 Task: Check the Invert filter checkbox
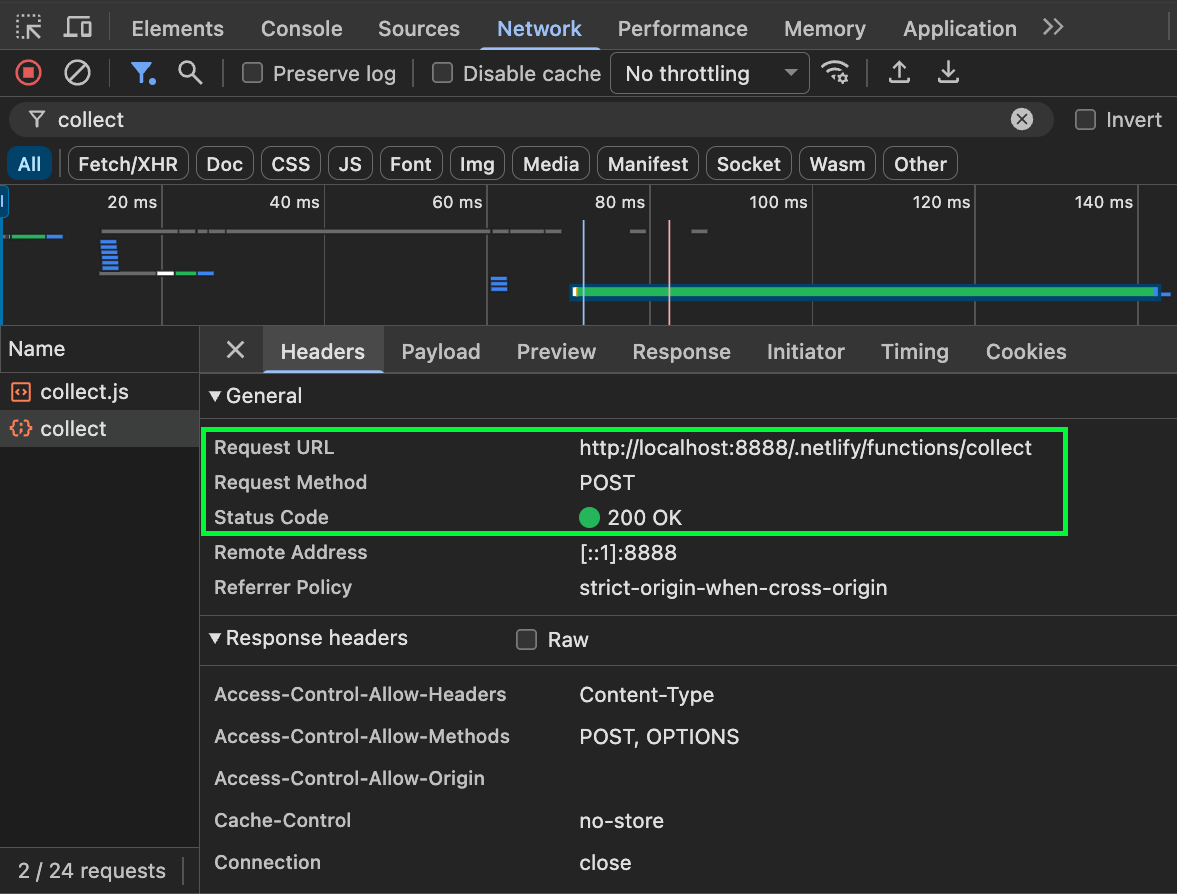[1085, 119]
